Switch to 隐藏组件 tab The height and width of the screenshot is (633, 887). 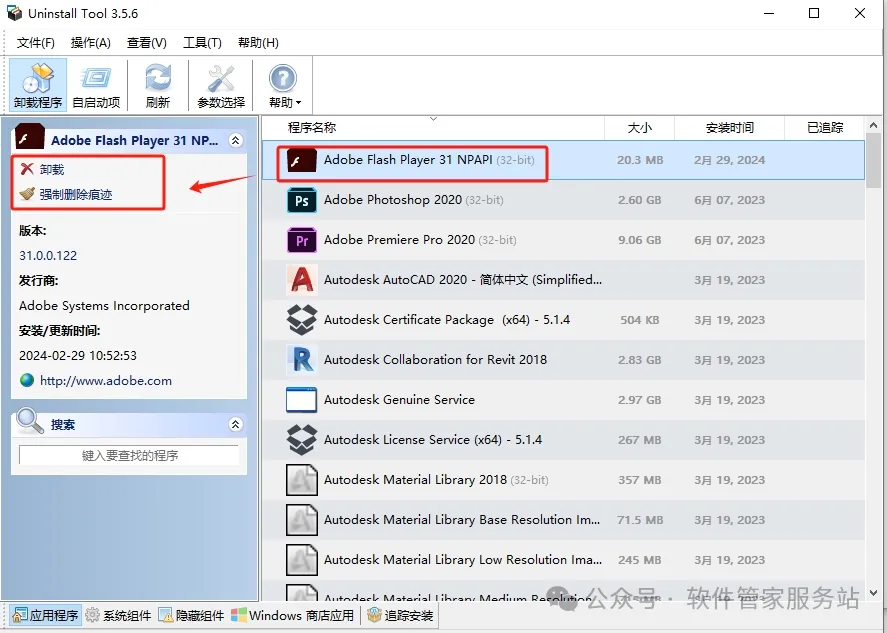[x=191, y=615]
